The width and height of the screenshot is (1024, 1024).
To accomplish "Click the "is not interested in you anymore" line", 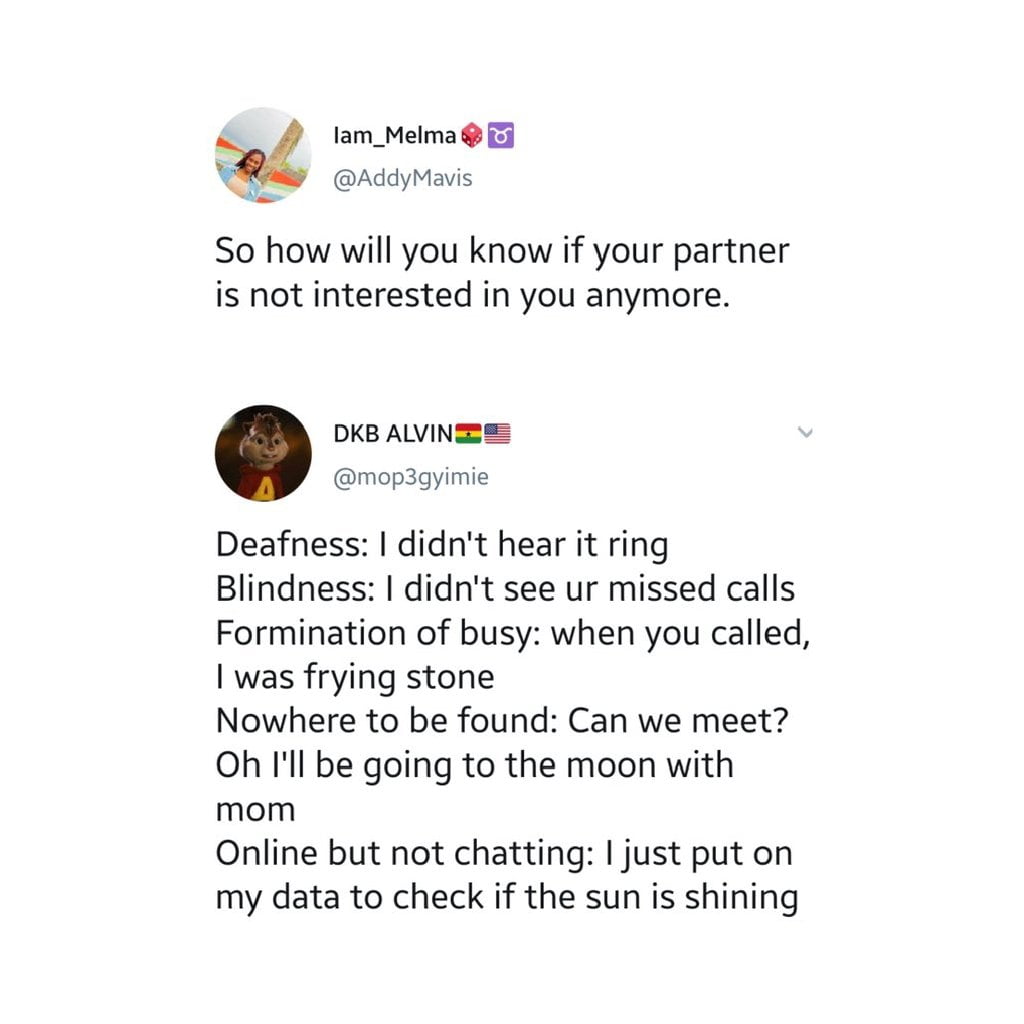I will (467, 296).
